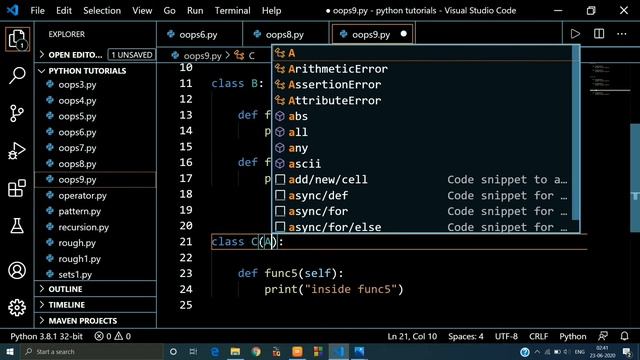The height and width of the screenshot is (360, 640).
Task: Click the editor minimap preview
Action: pyautogui.click(x=610, y=80)
